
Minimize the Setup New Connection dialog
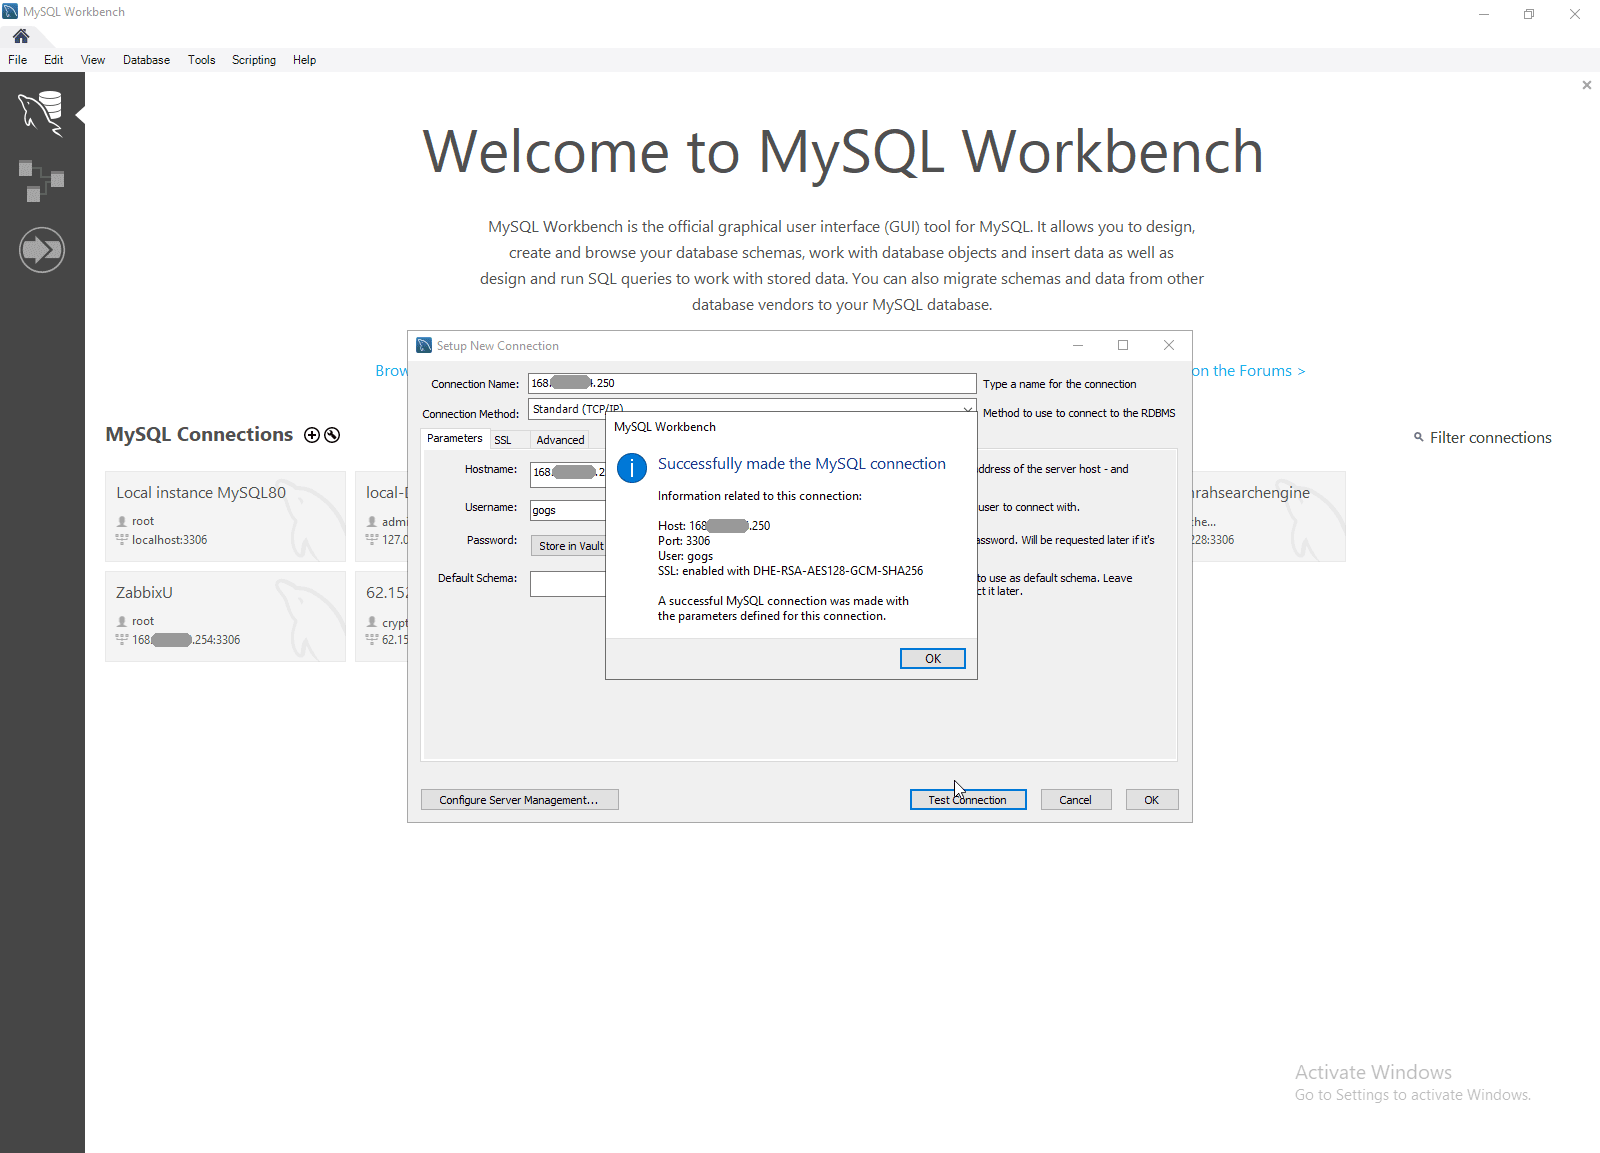[x=1078, y=345]
